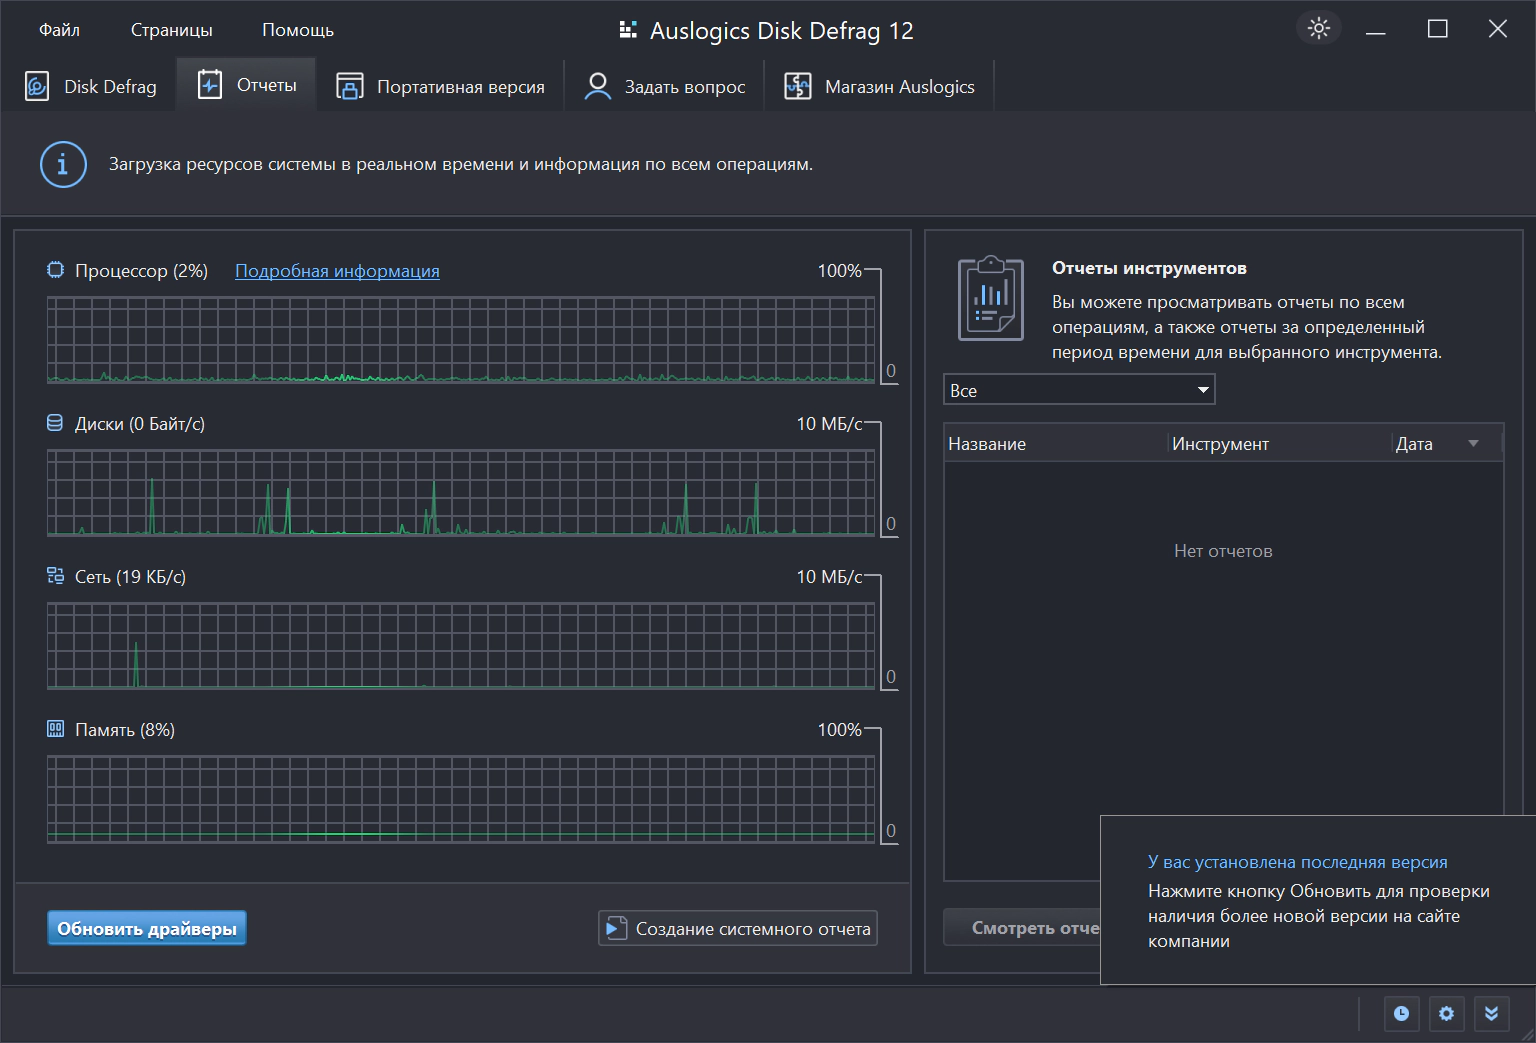1536x1043 pixels.
Task: Click the Диски database icon
Action: [55, 423]
